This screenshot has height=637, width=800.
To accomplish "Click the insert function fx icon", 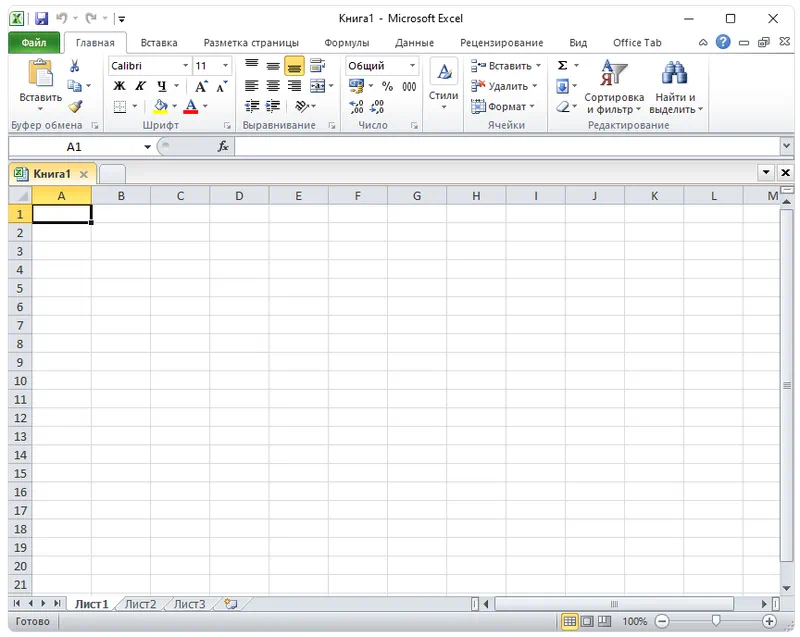I will pyautogui.click(x=223, y=146).
